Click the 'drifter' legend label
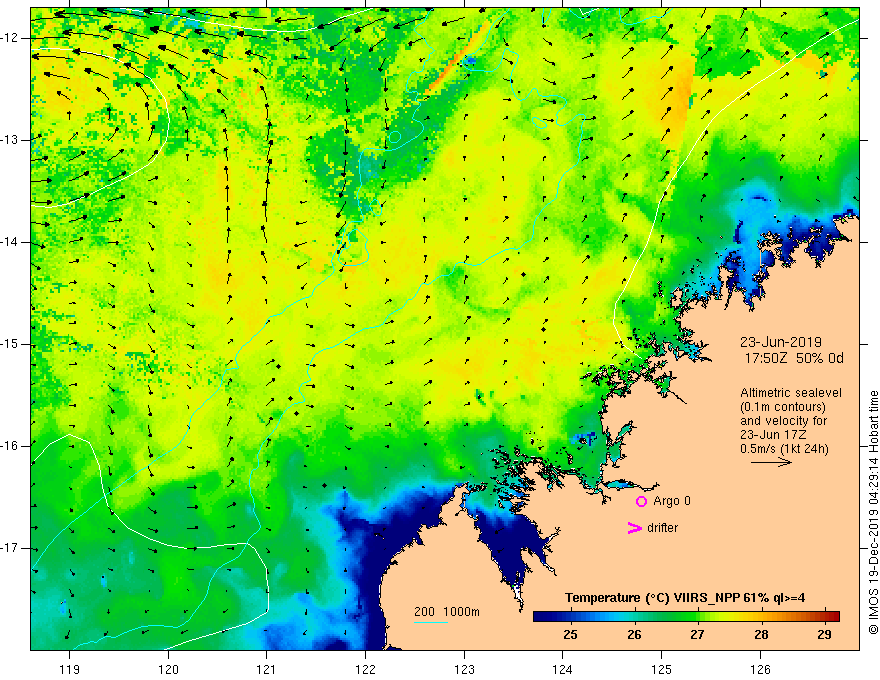This screenshot has height=680, width=880. pos(662,528)
